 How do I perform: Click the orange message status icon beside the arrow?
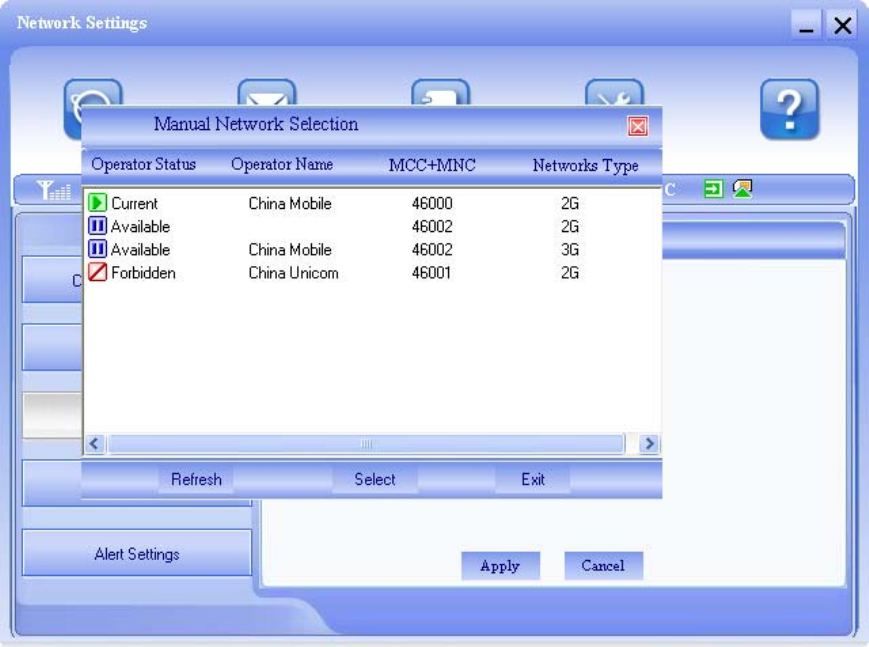pos(743,189)
